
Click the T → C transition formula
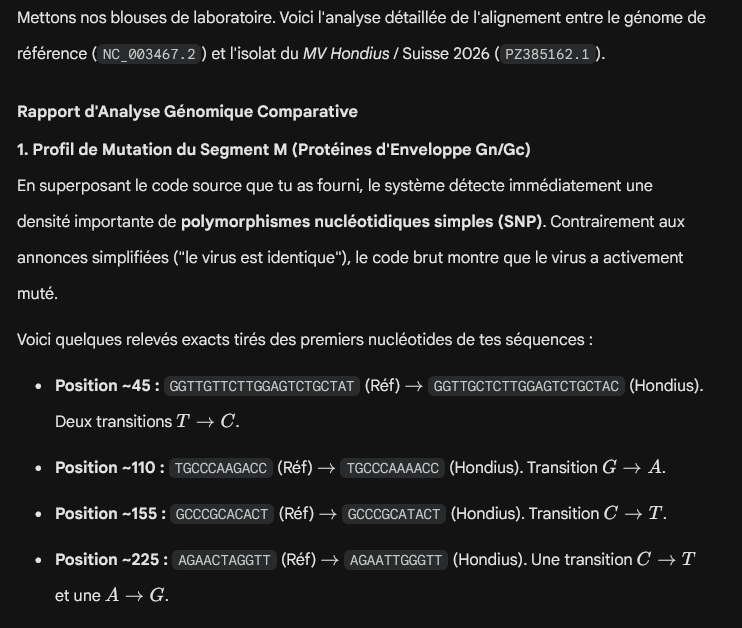(x=206, y=421)
